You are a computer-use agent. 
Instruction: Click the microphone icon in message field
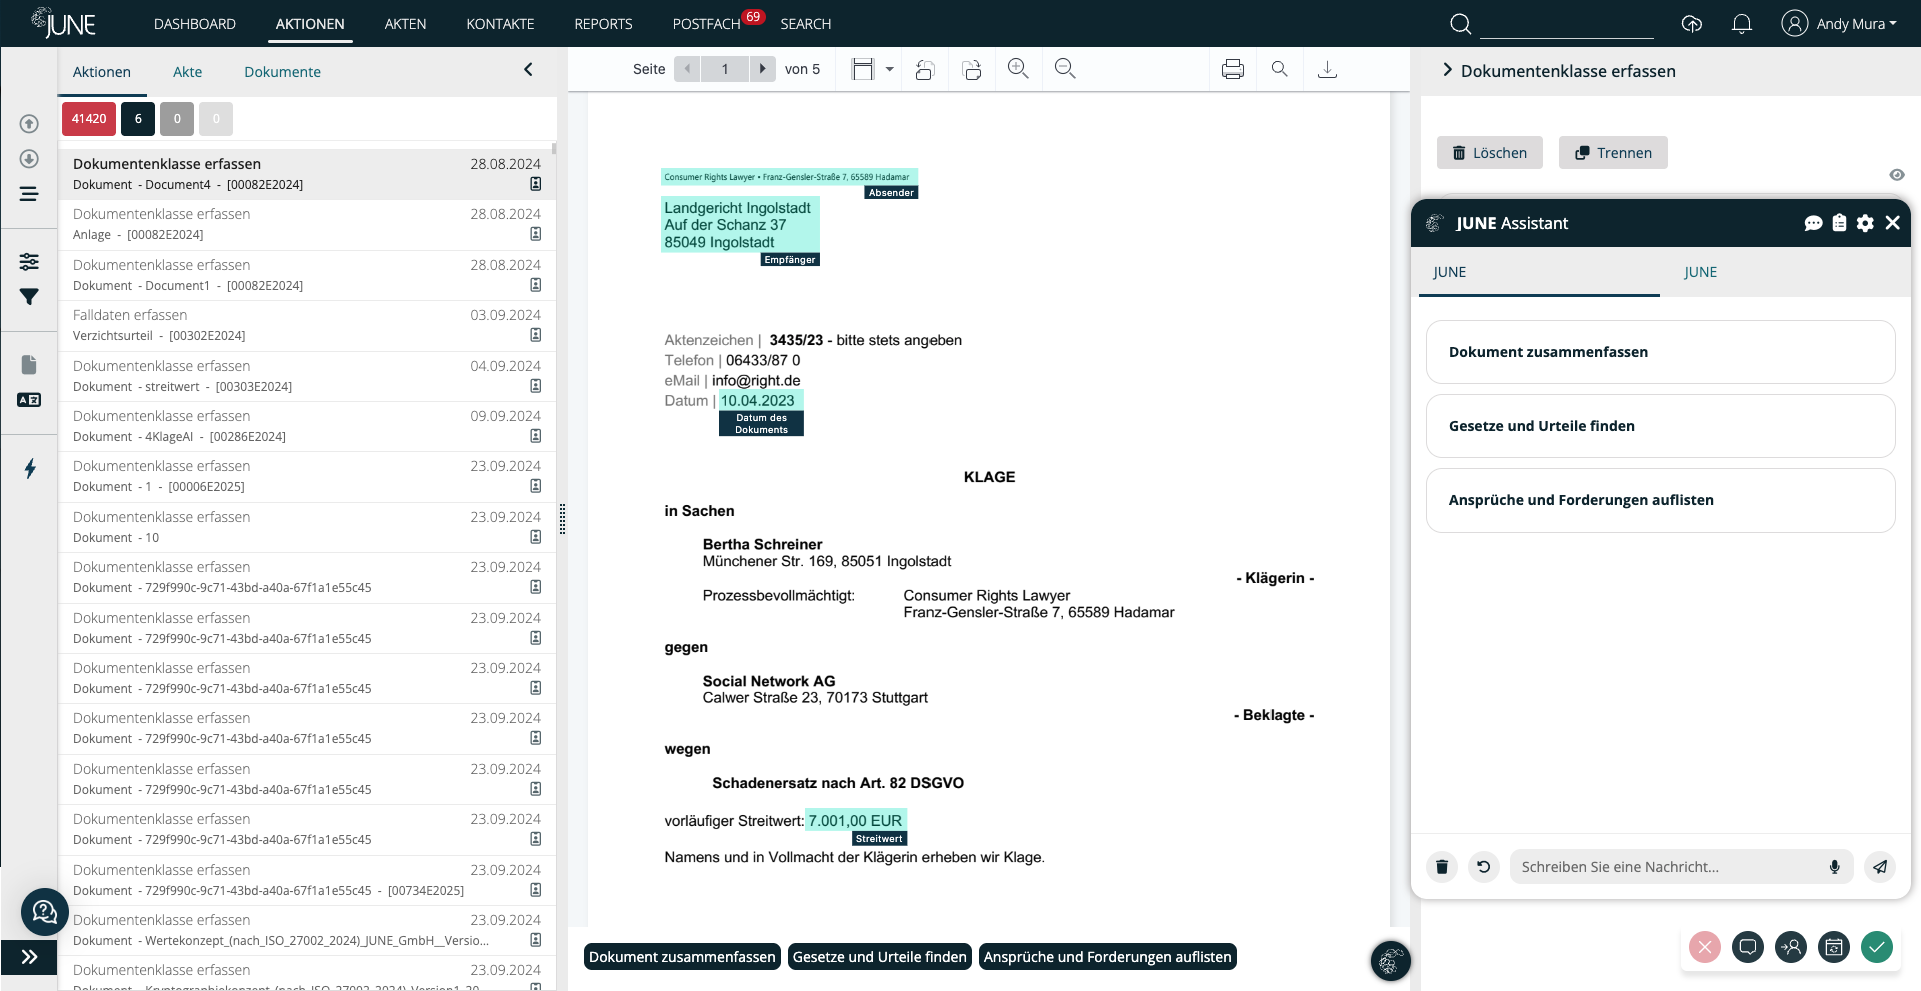coord(1834,867)
